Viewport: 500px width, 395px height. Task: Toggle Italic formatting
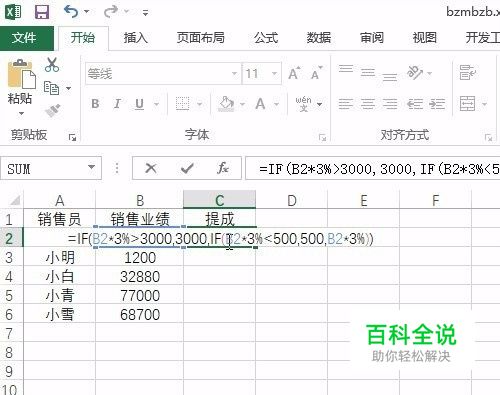117,104
